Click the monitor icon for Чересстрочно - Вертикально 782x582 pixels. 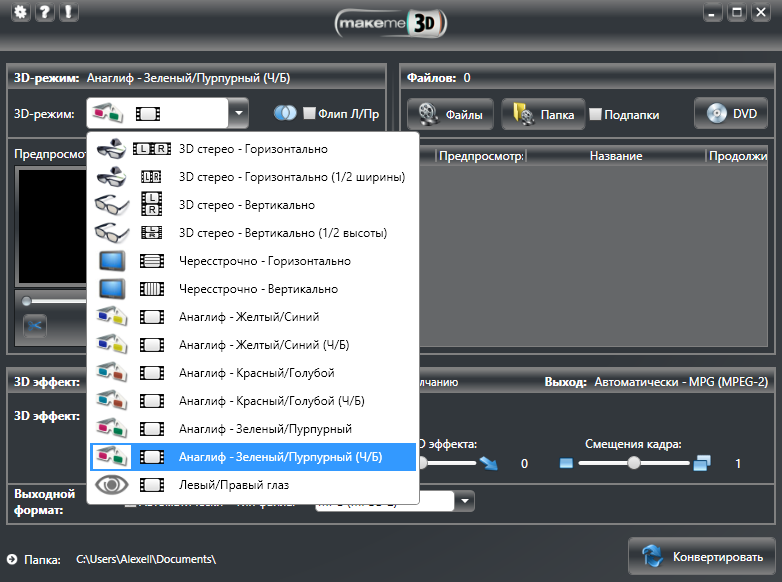(x=112, y=289)
